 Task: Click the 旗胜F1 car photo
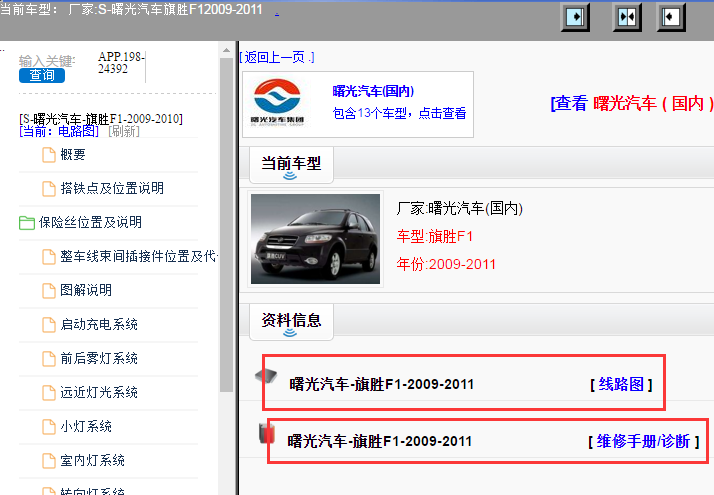pos(316,239)
